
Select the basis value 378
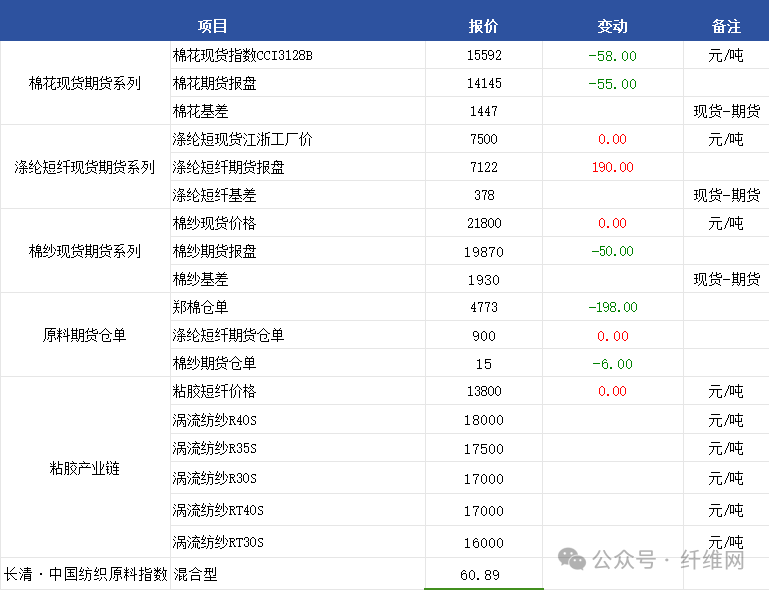[x=484, y=195]
